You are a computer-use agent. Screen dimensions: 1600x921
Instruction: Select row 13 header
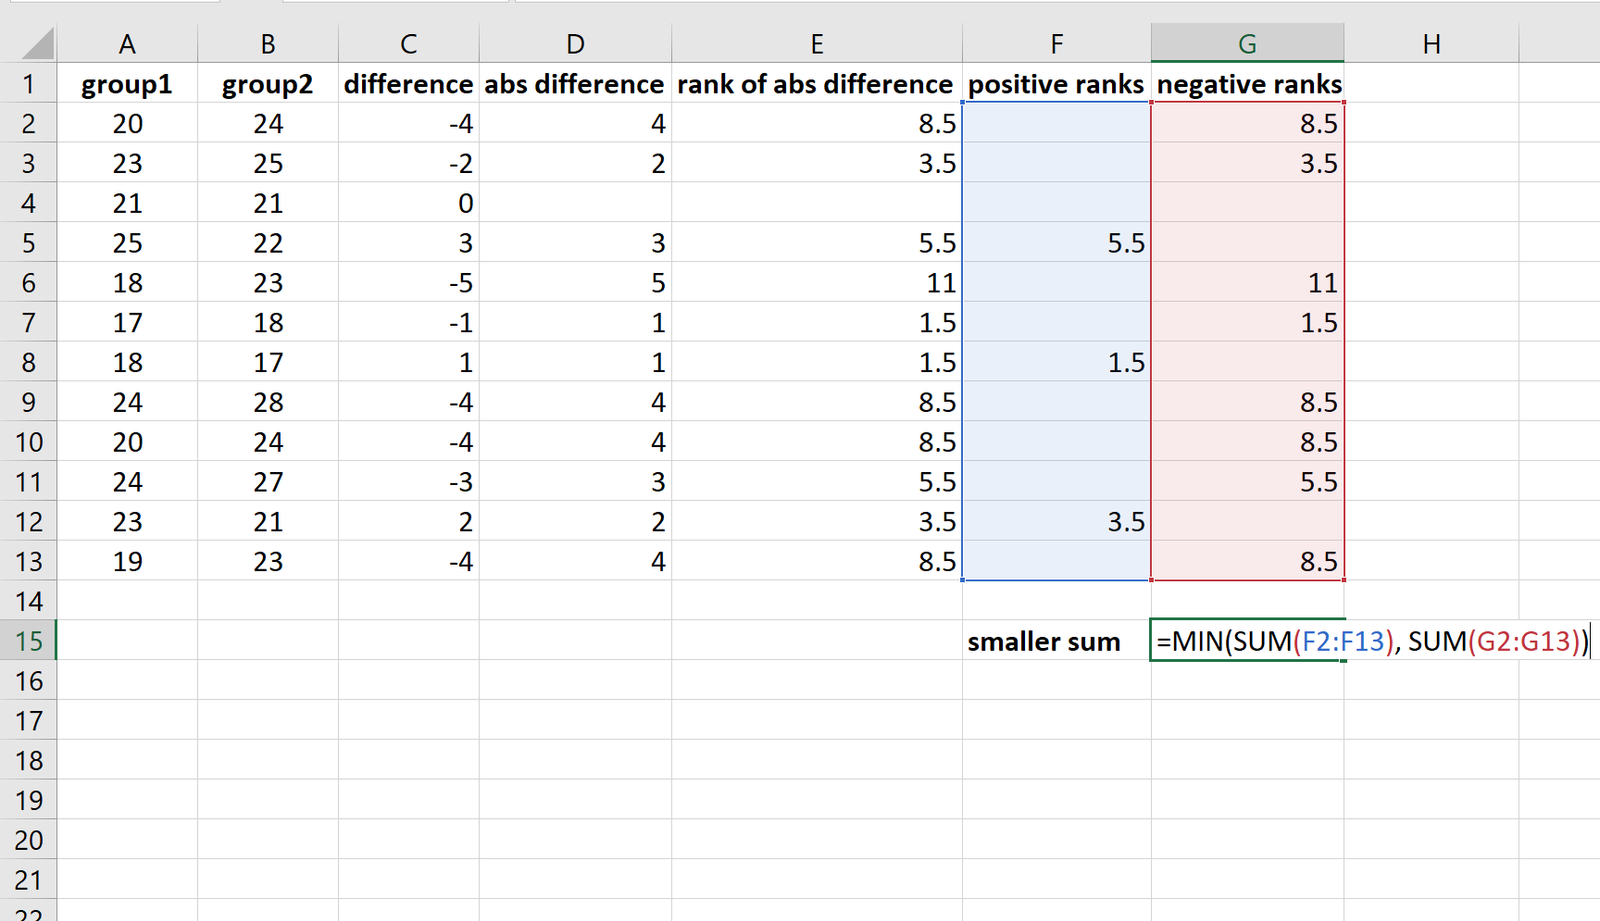click(28, 561)
